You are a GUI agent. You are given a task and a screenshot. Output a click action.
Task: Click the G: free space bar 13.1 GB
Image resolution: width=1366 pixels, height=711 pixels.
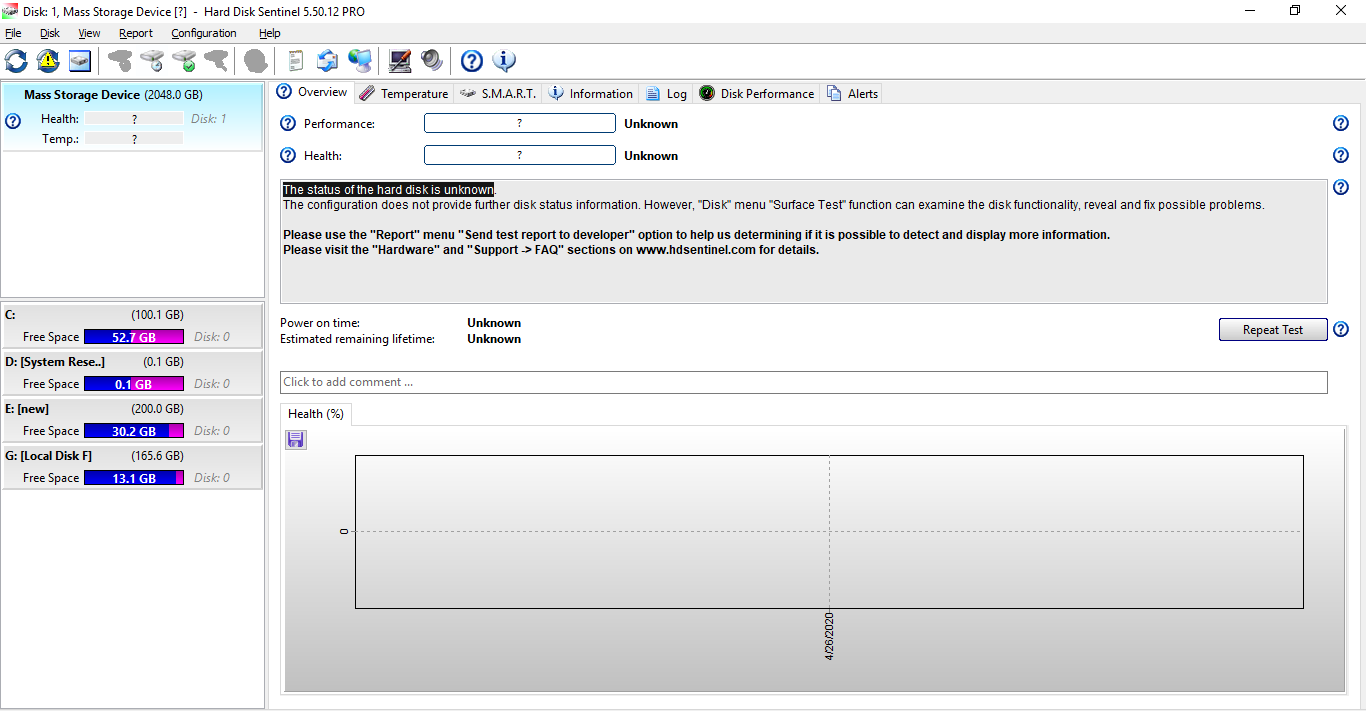tap(134, 478)
